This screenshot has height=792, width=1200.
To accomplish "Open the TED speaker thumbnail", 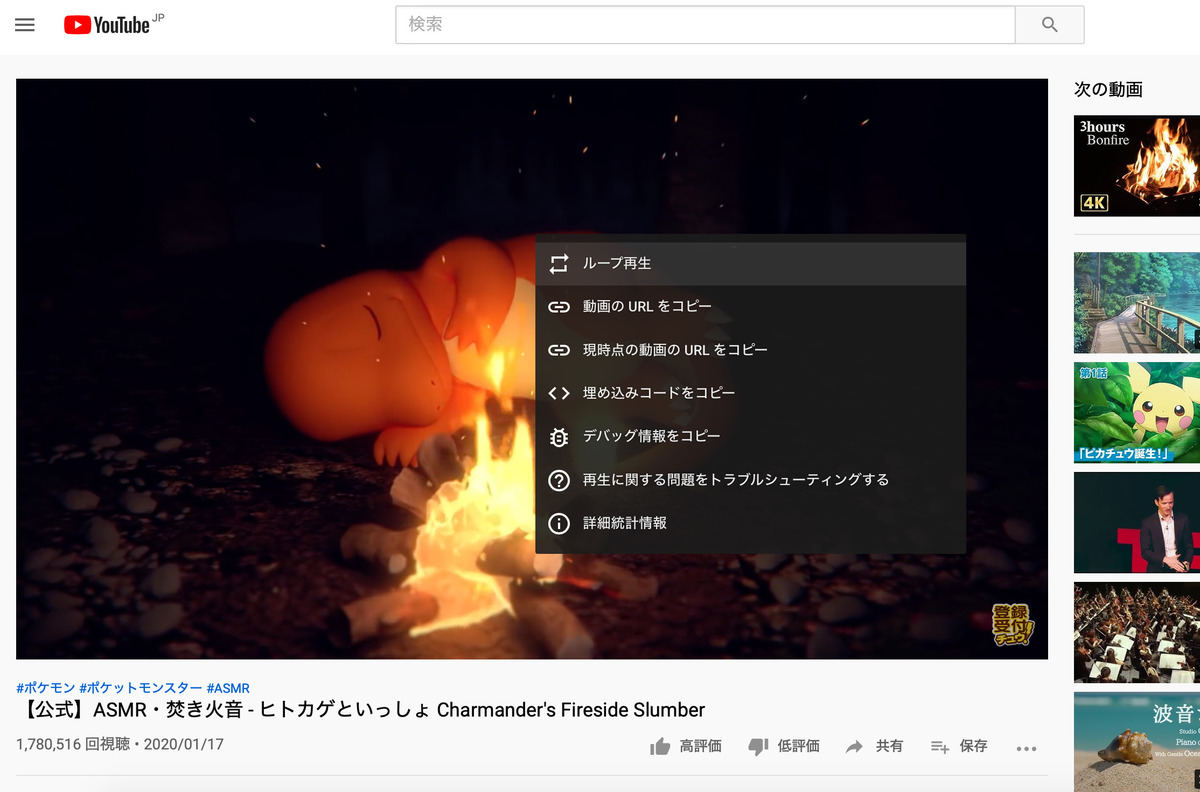I will tap(1137, 522).
